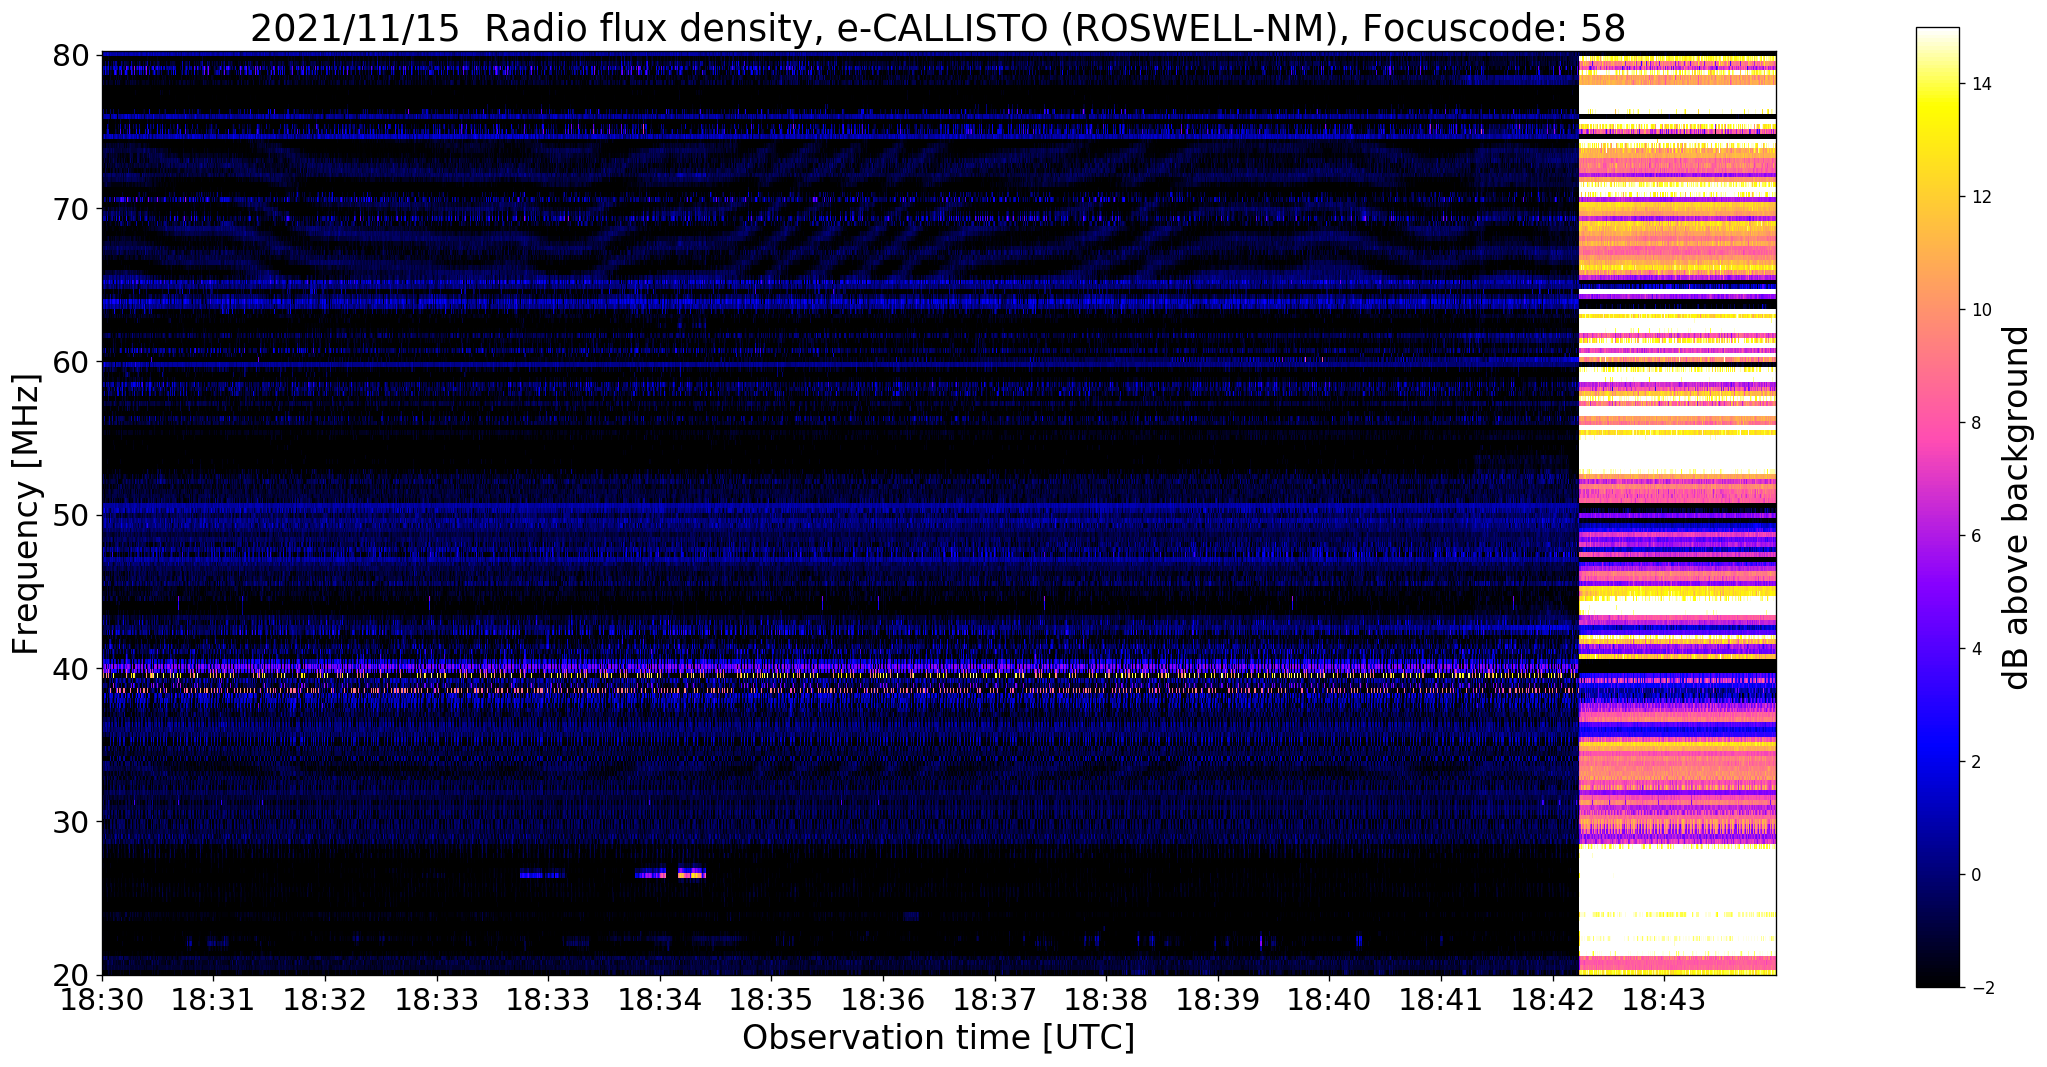The image size is (2047, 1067).
Task: Select the 30 MHz frequency tick label
Action: coord(70,822)
